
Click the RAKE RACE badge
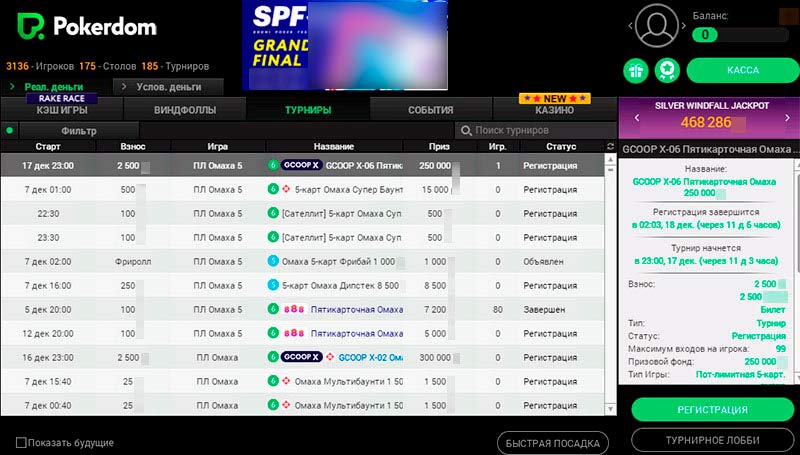click(x=62, y=98)
